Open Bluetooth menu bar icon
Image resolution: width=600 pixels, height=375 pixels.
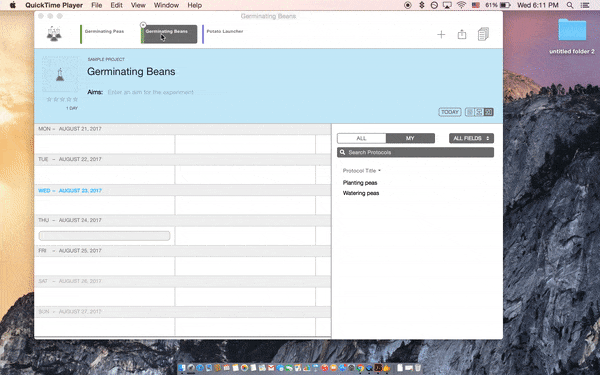pos(422,5)
